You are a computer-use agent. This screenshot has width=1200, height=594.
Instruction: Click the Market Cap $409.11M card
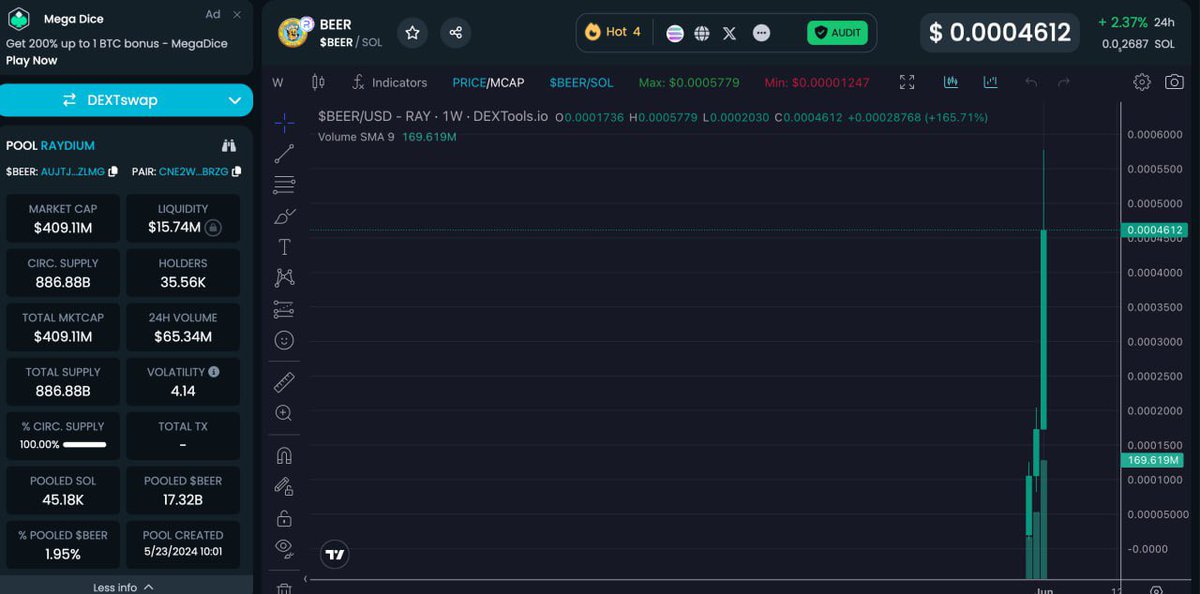click(x=63, y=218)
